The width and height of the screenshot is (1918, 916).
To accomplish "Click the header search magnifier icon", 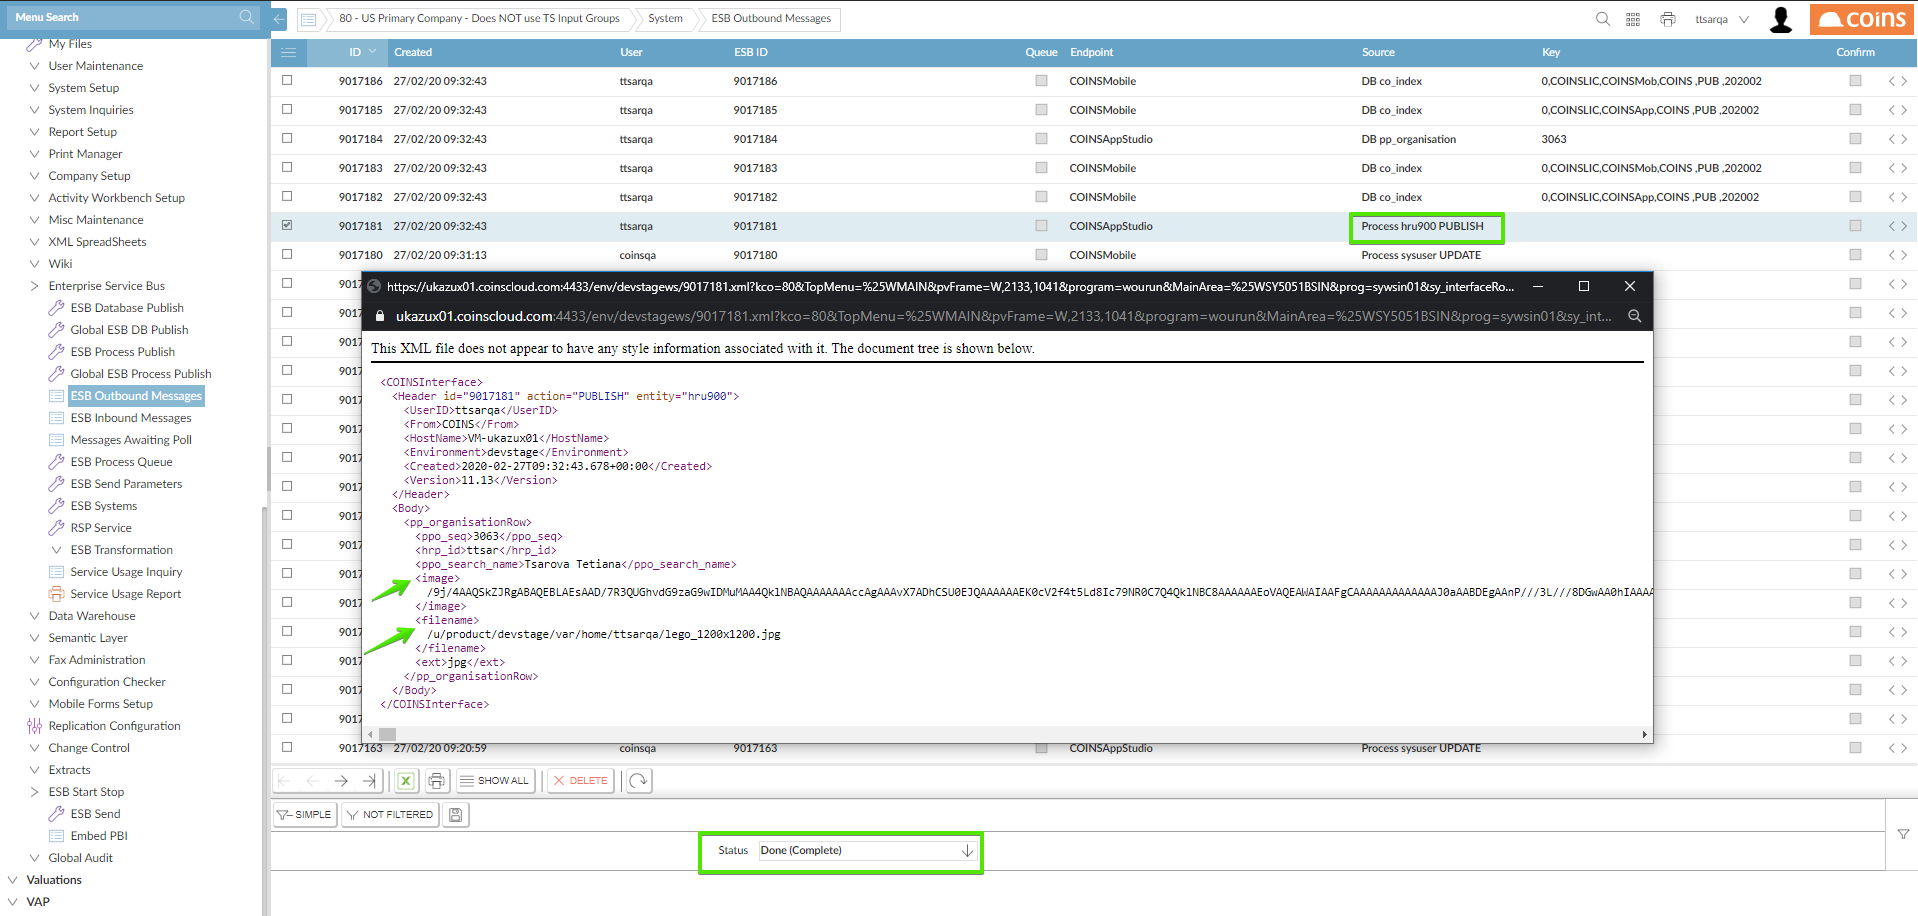I will tap(1603, 19).
